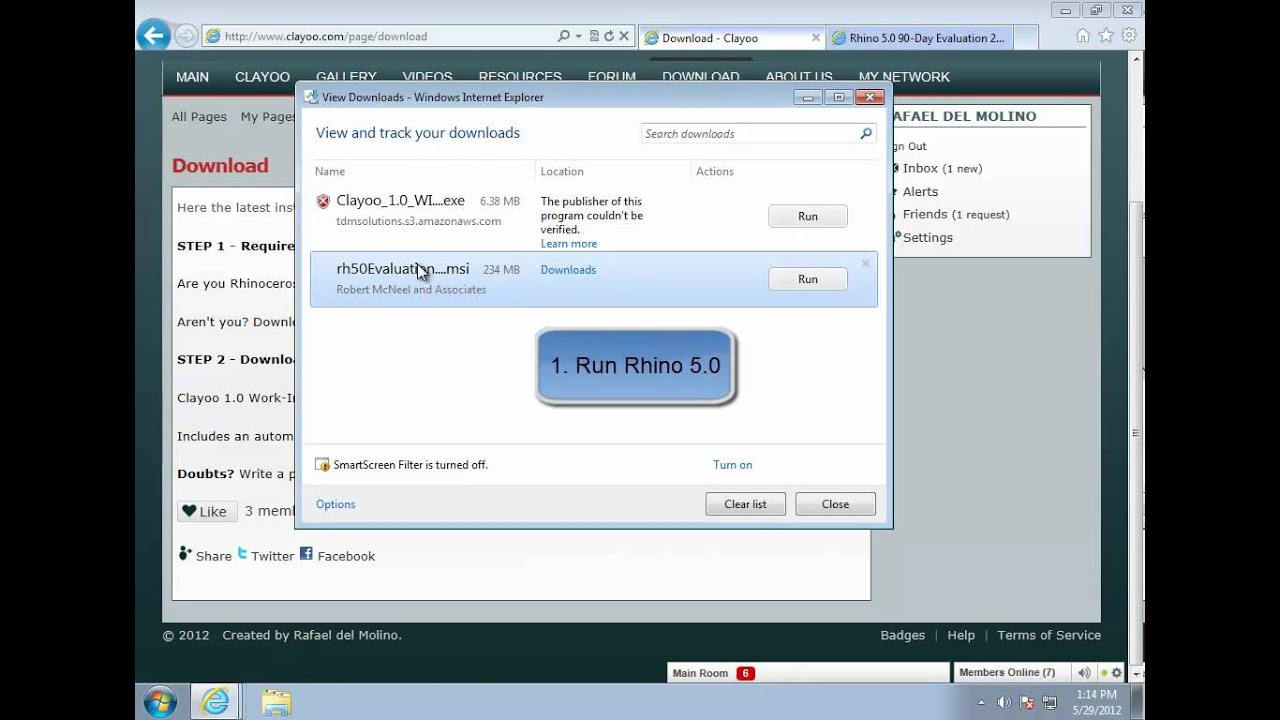Like the page with heart button
The image size is (1280, 720).
207,511
